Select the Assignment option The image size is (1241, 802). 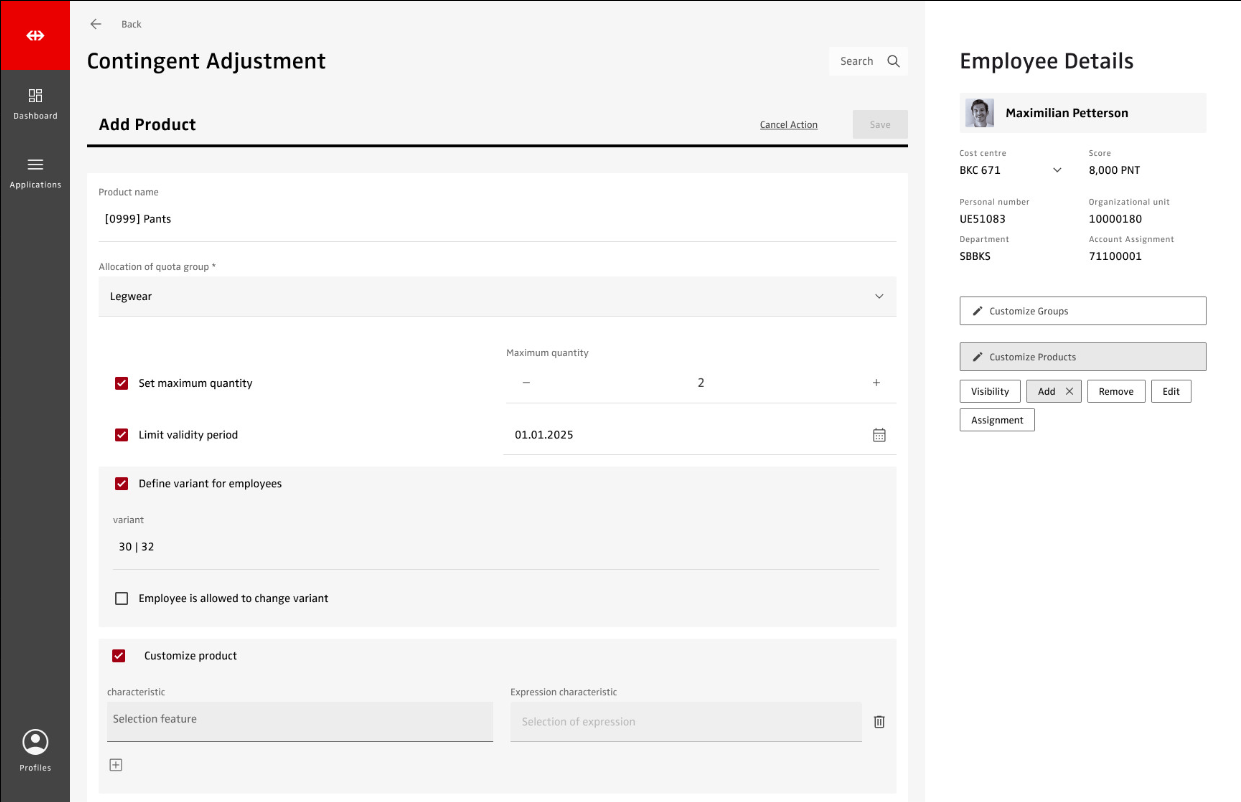(997, 420)
